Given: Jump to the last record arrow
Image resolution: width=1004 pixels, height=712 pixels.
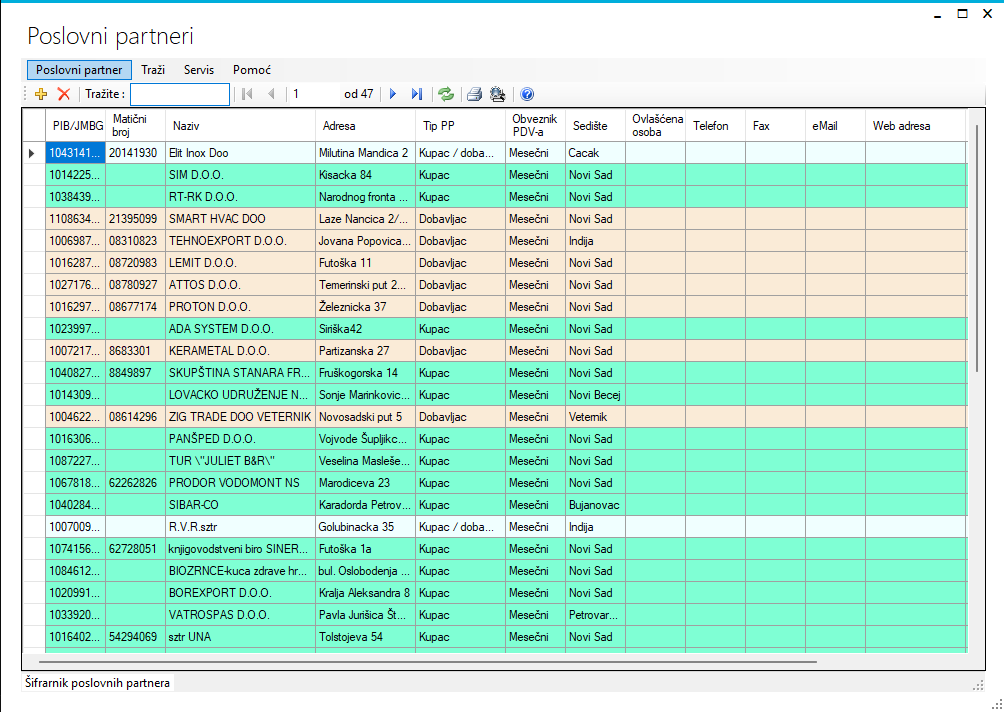Looking at the screenshot, I should 417,94.
